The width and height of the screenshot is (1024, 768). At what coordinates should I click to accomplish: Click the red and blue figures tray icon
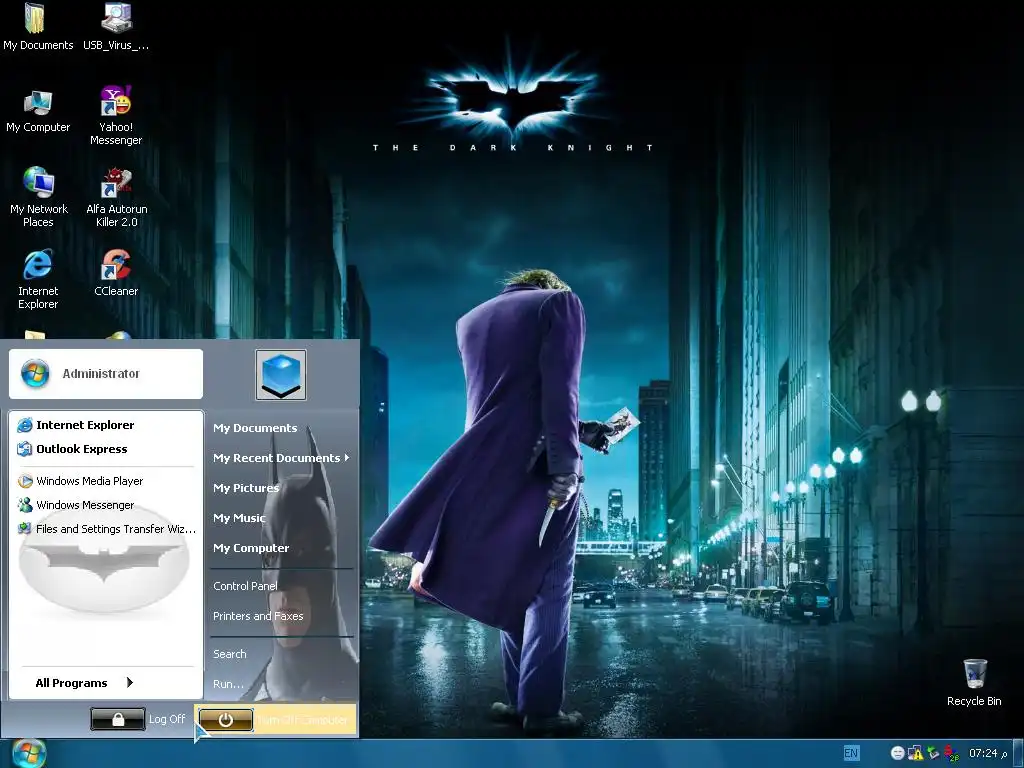click(x=952, y=753)
